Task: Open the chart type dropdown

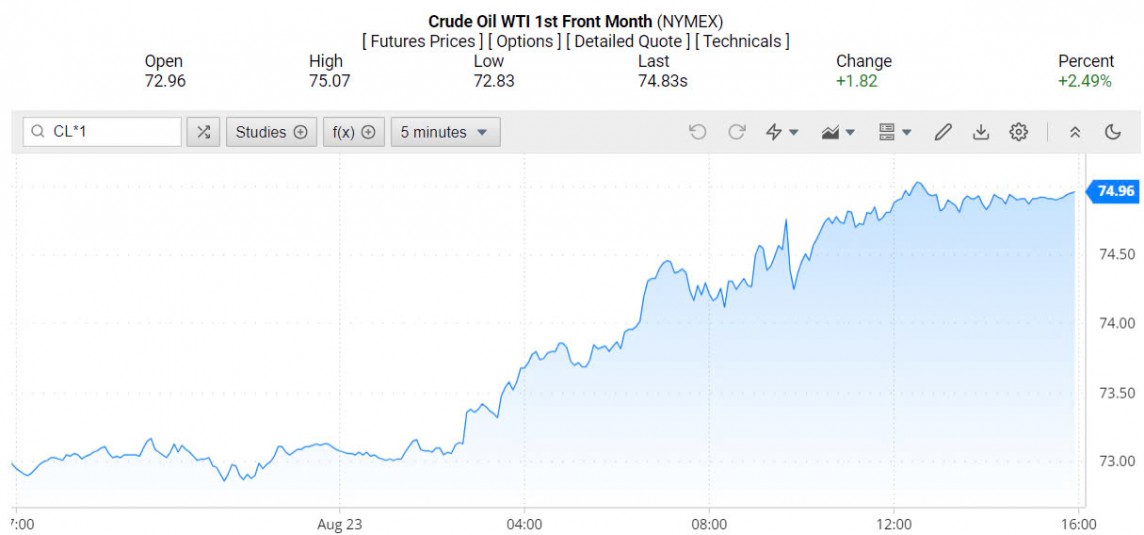Action: [x=838, y=132]
